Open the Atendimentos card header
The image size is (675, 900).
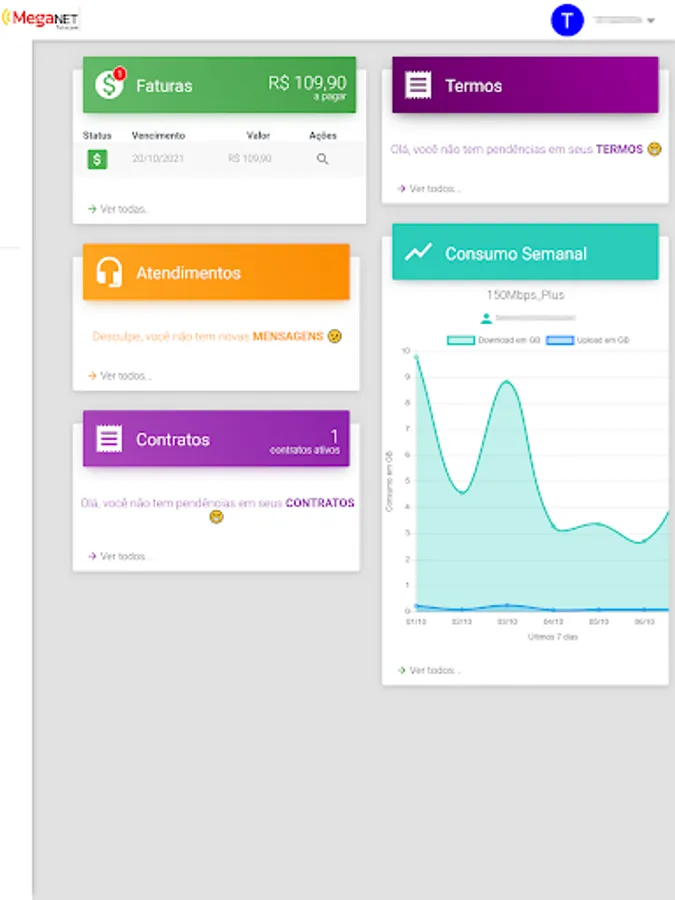click(x=216, y=272)
